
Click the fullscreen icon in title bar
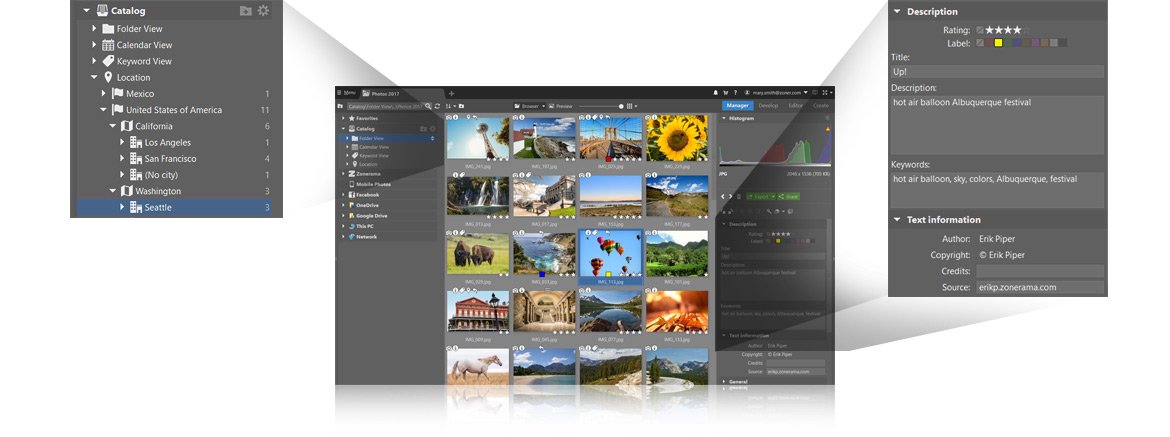pyautogui.click(x=825, y=92)
